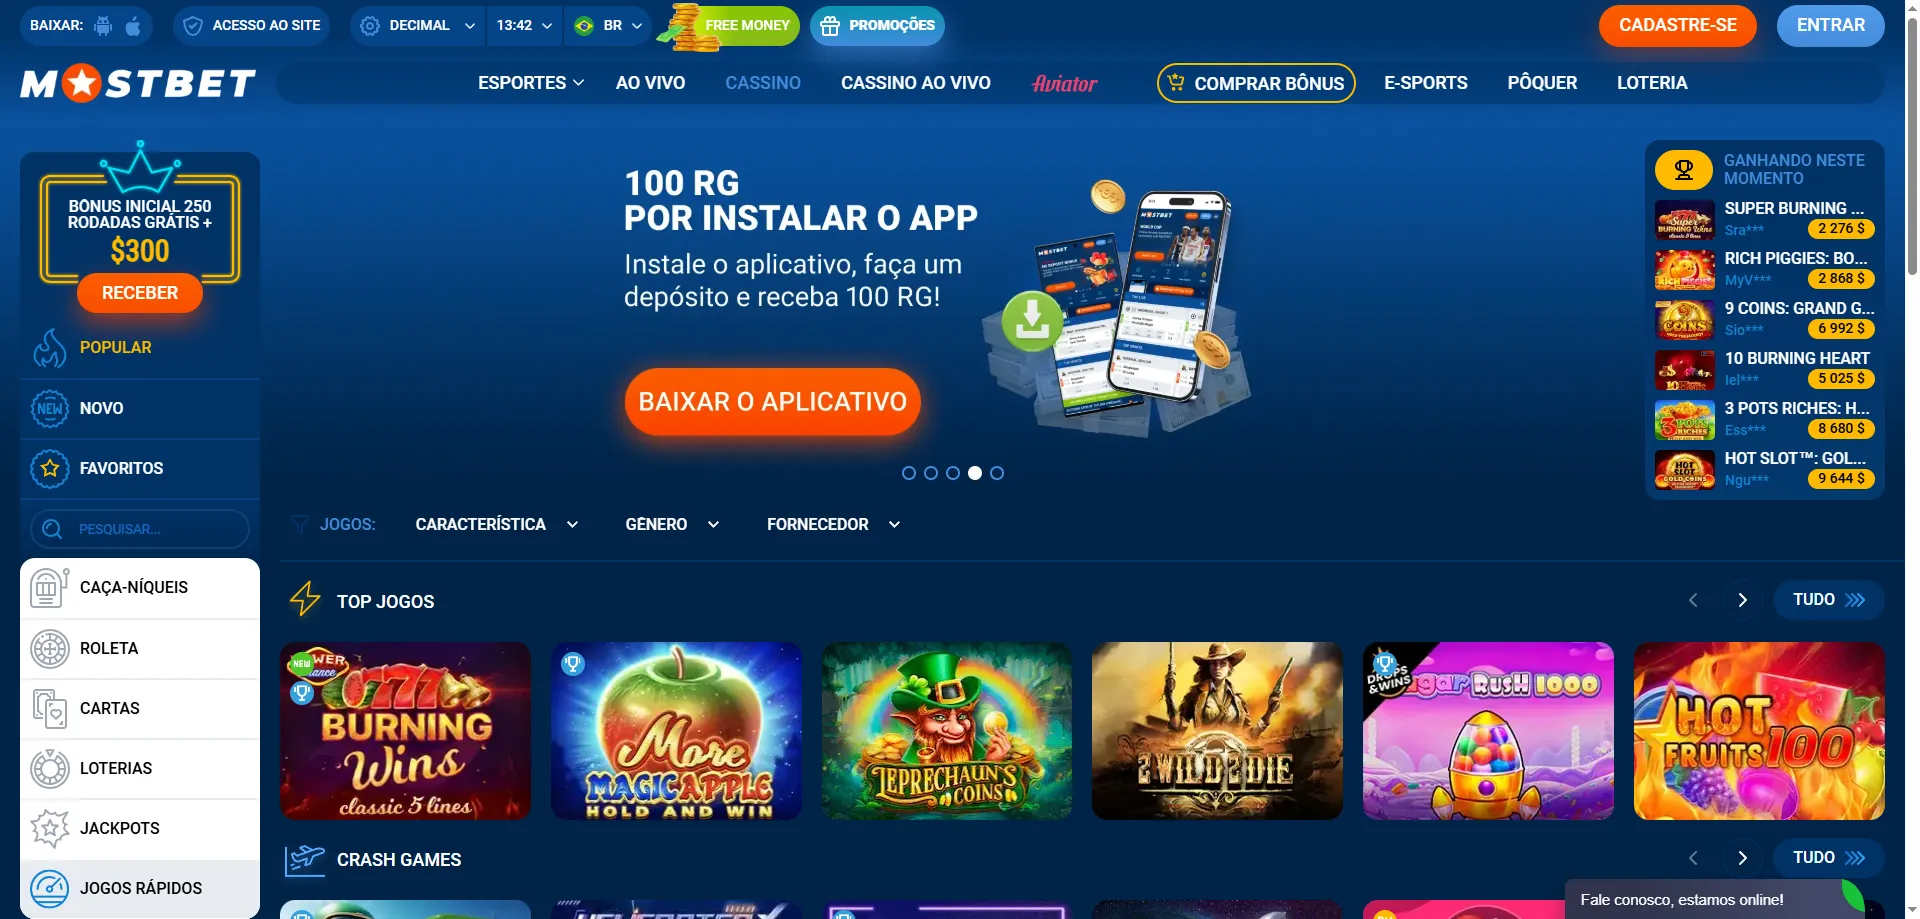
Task: Open Jogos Rápidos speedometer icon
Action: click(50, 888)
